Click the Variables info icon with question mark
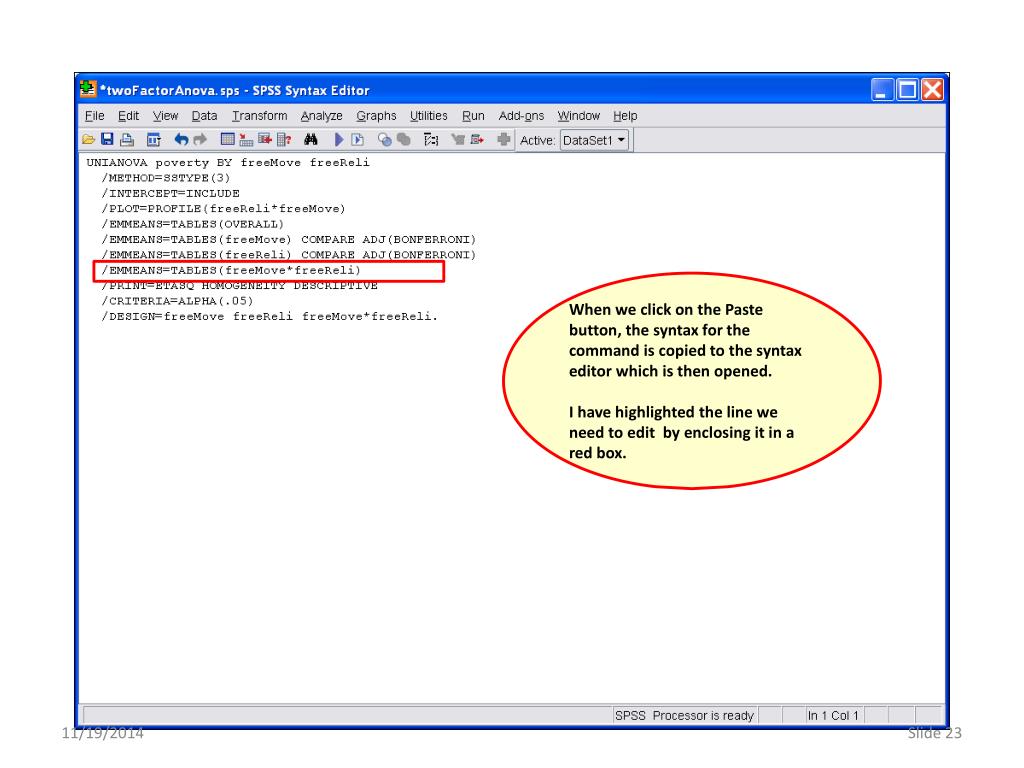Screen dimensions: 1024x768 pos(284,140)
